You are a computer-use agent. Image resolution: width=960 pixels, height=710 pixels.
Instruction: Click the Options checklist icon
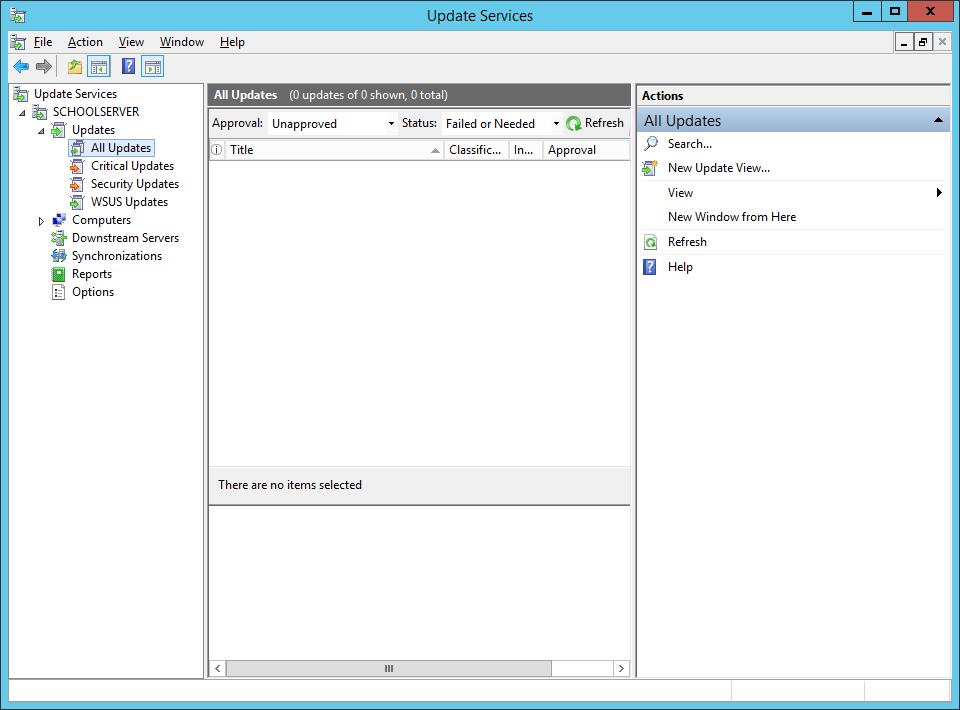click(x=59, y=292)
